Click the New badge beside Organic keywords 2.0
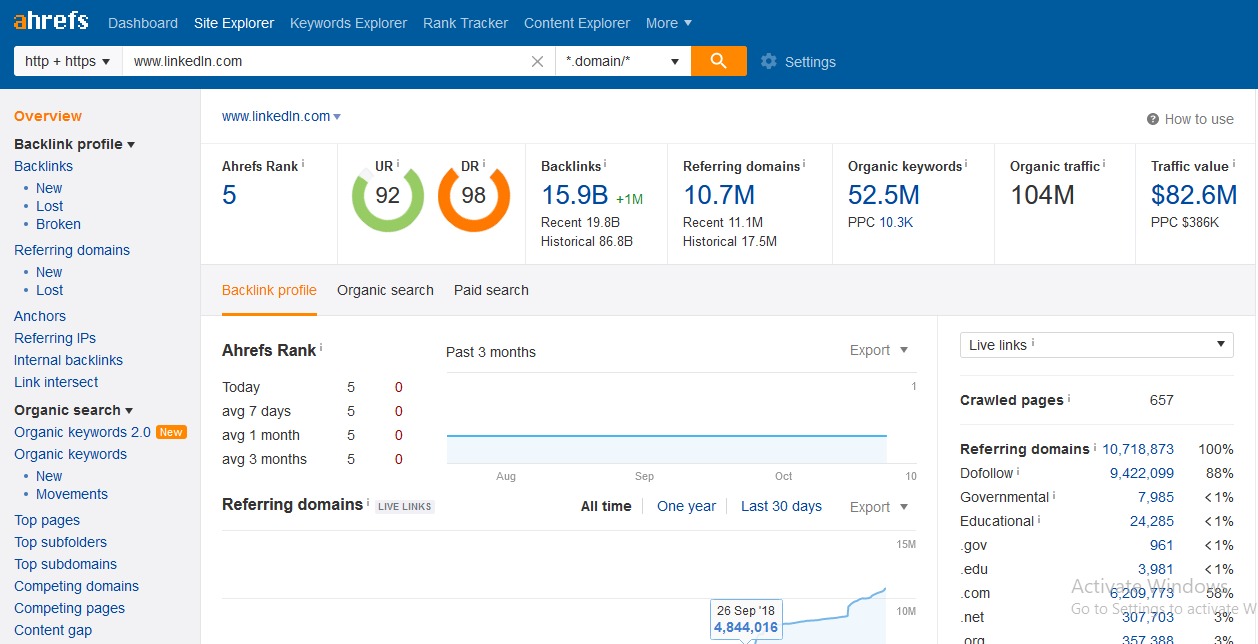 [x=170, y=431]
